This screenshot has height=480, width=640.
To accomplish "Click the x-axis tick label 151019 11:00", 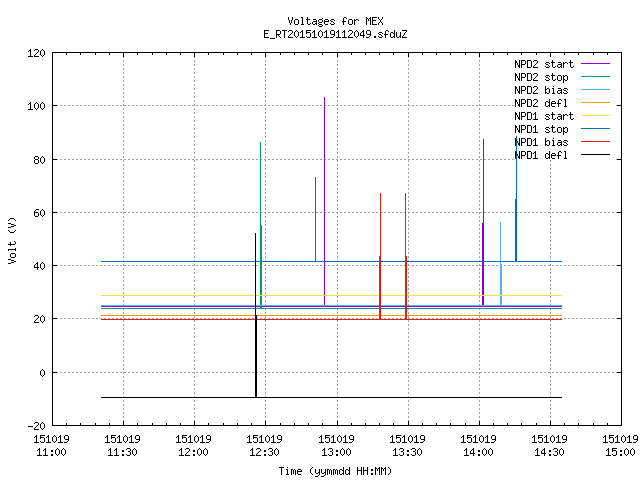I will click(51, 446).
